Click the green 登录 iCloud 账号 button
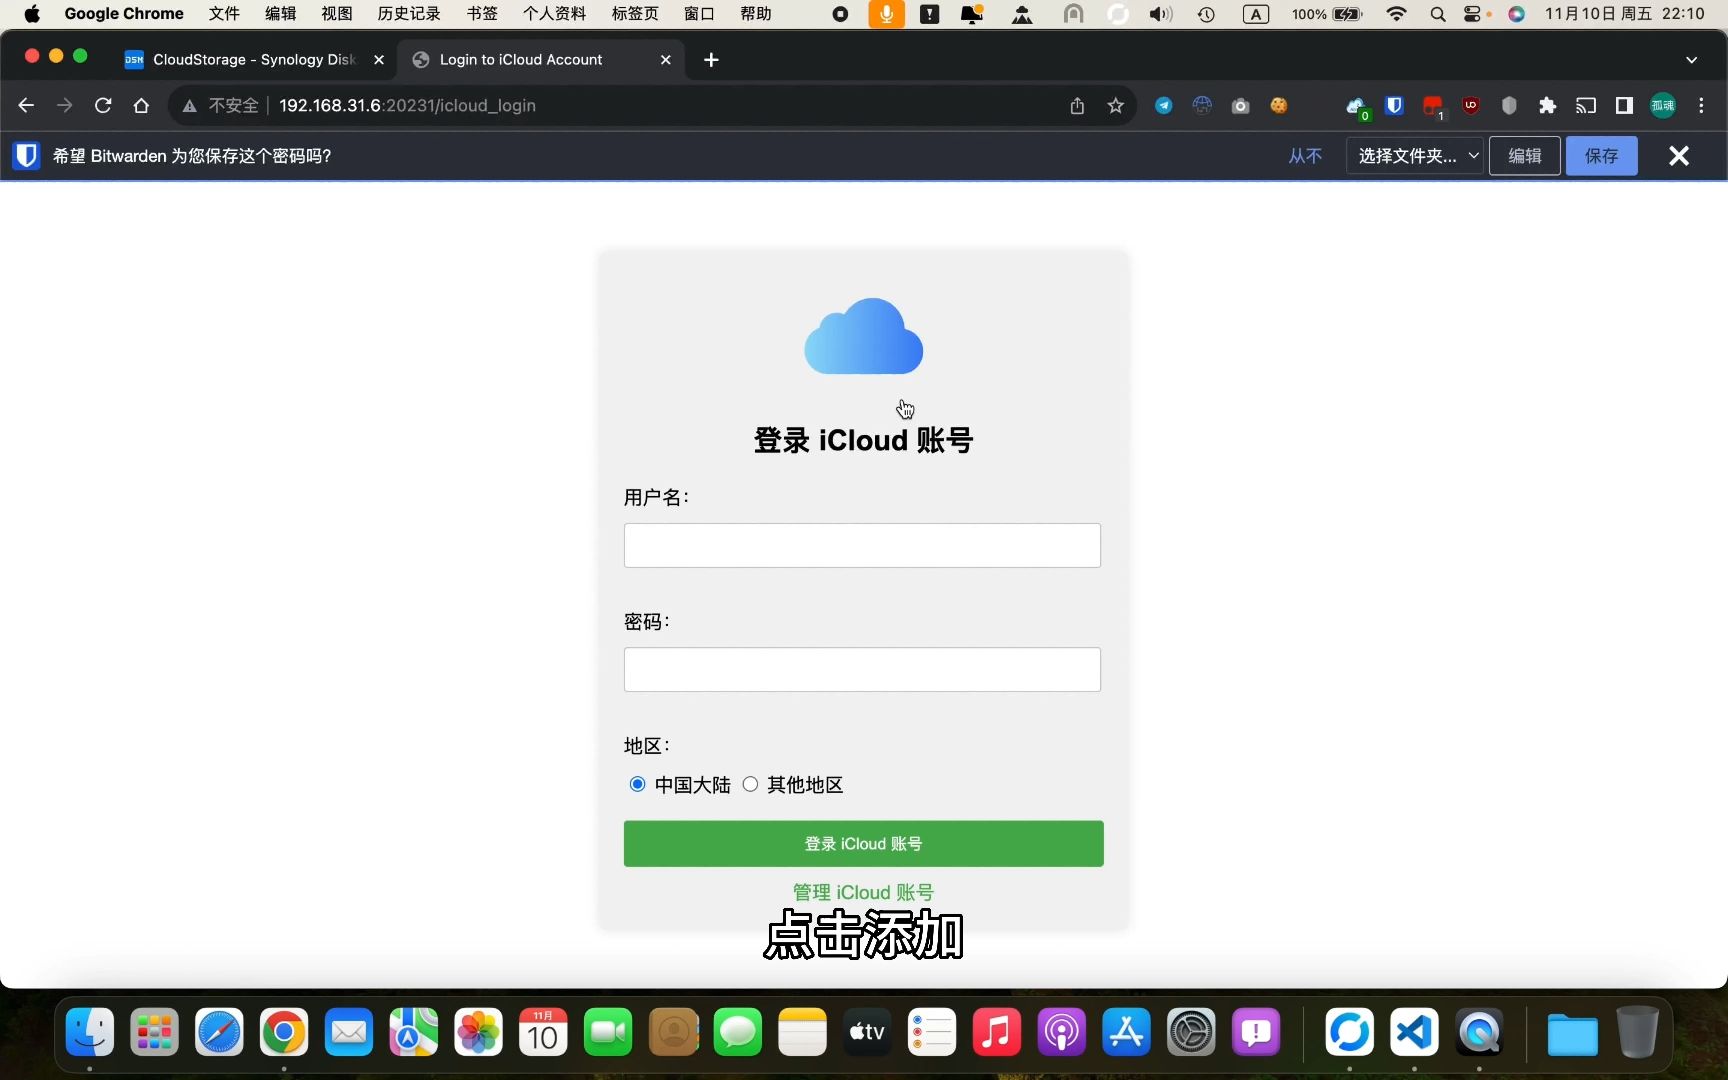This screenshot has height=1080, width=1728. [x=864, y=844]
